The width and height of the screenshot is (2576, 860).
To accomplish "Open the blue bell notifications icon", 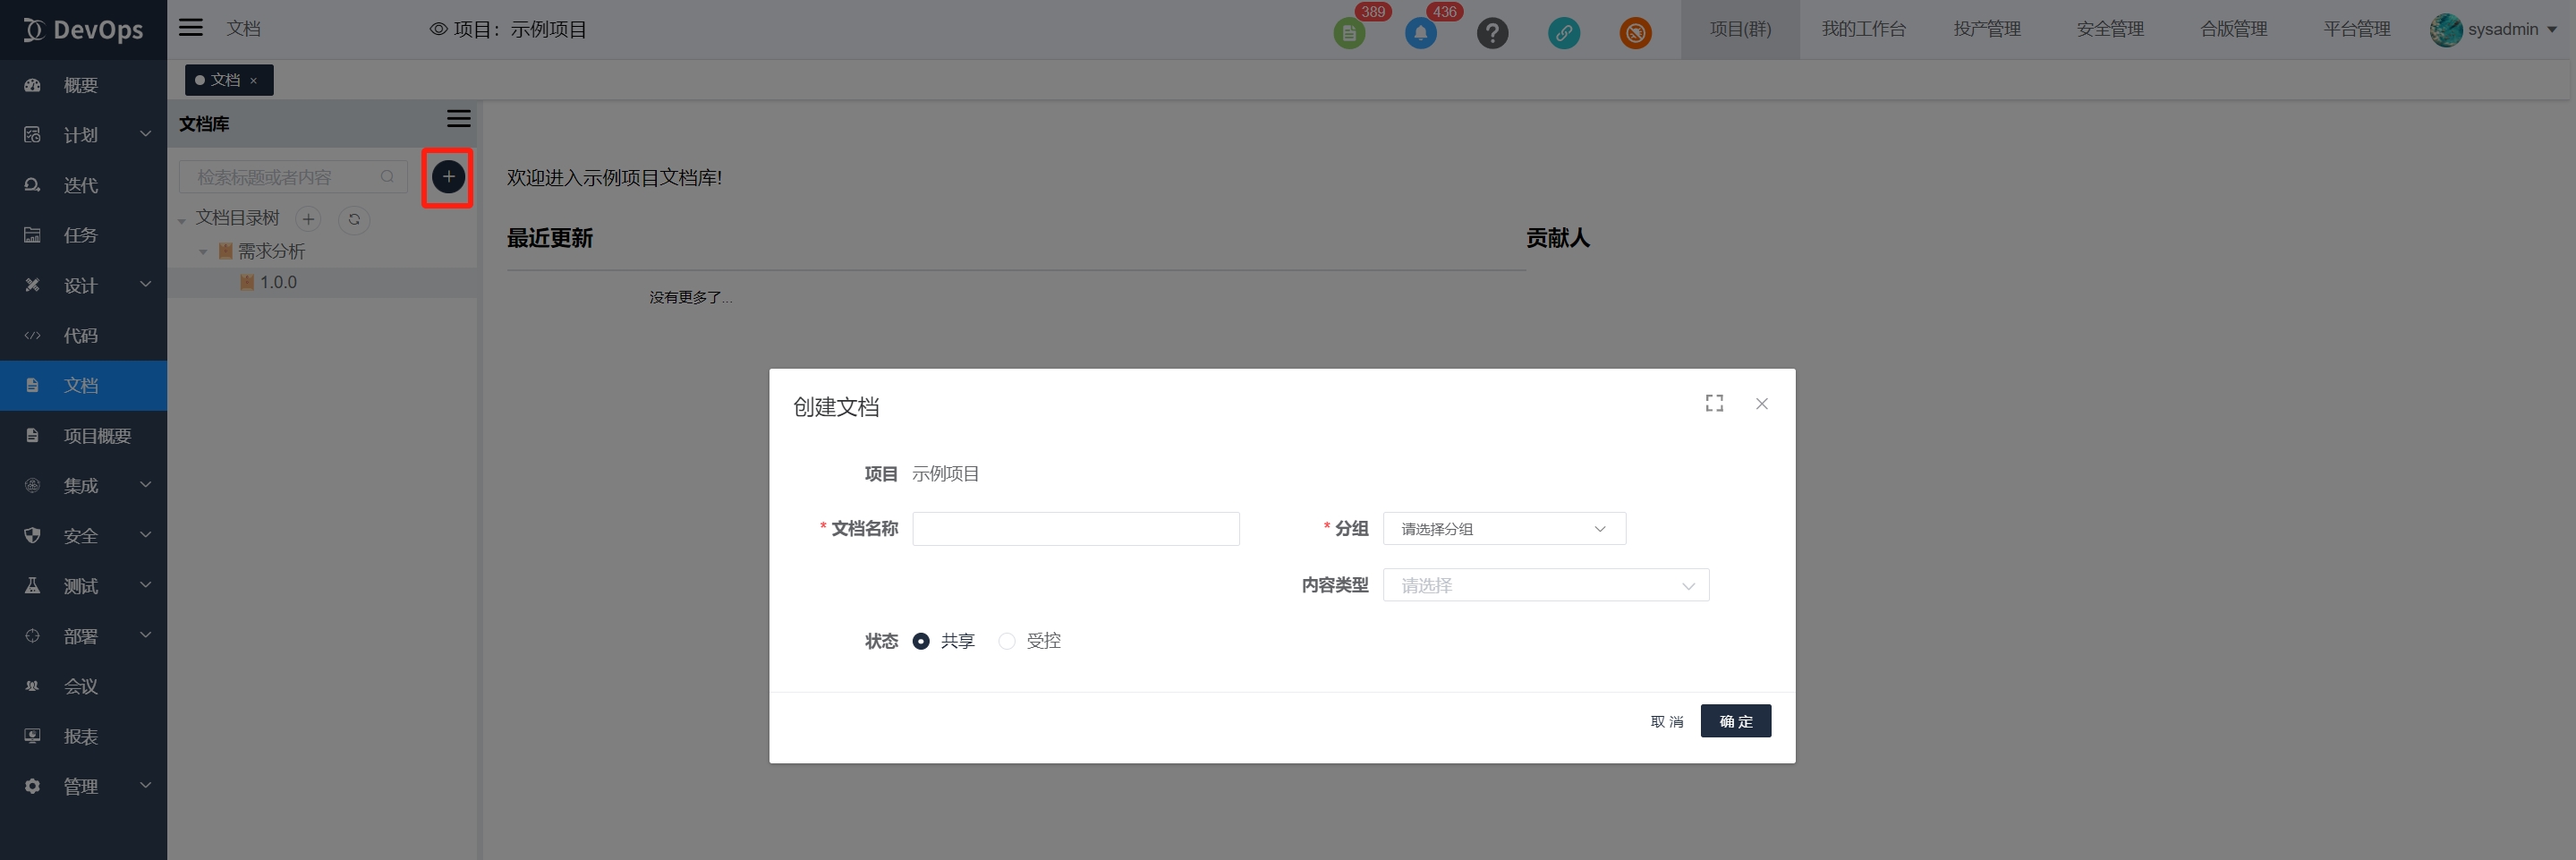I will pyautogui.click(x=1420, y=33).
